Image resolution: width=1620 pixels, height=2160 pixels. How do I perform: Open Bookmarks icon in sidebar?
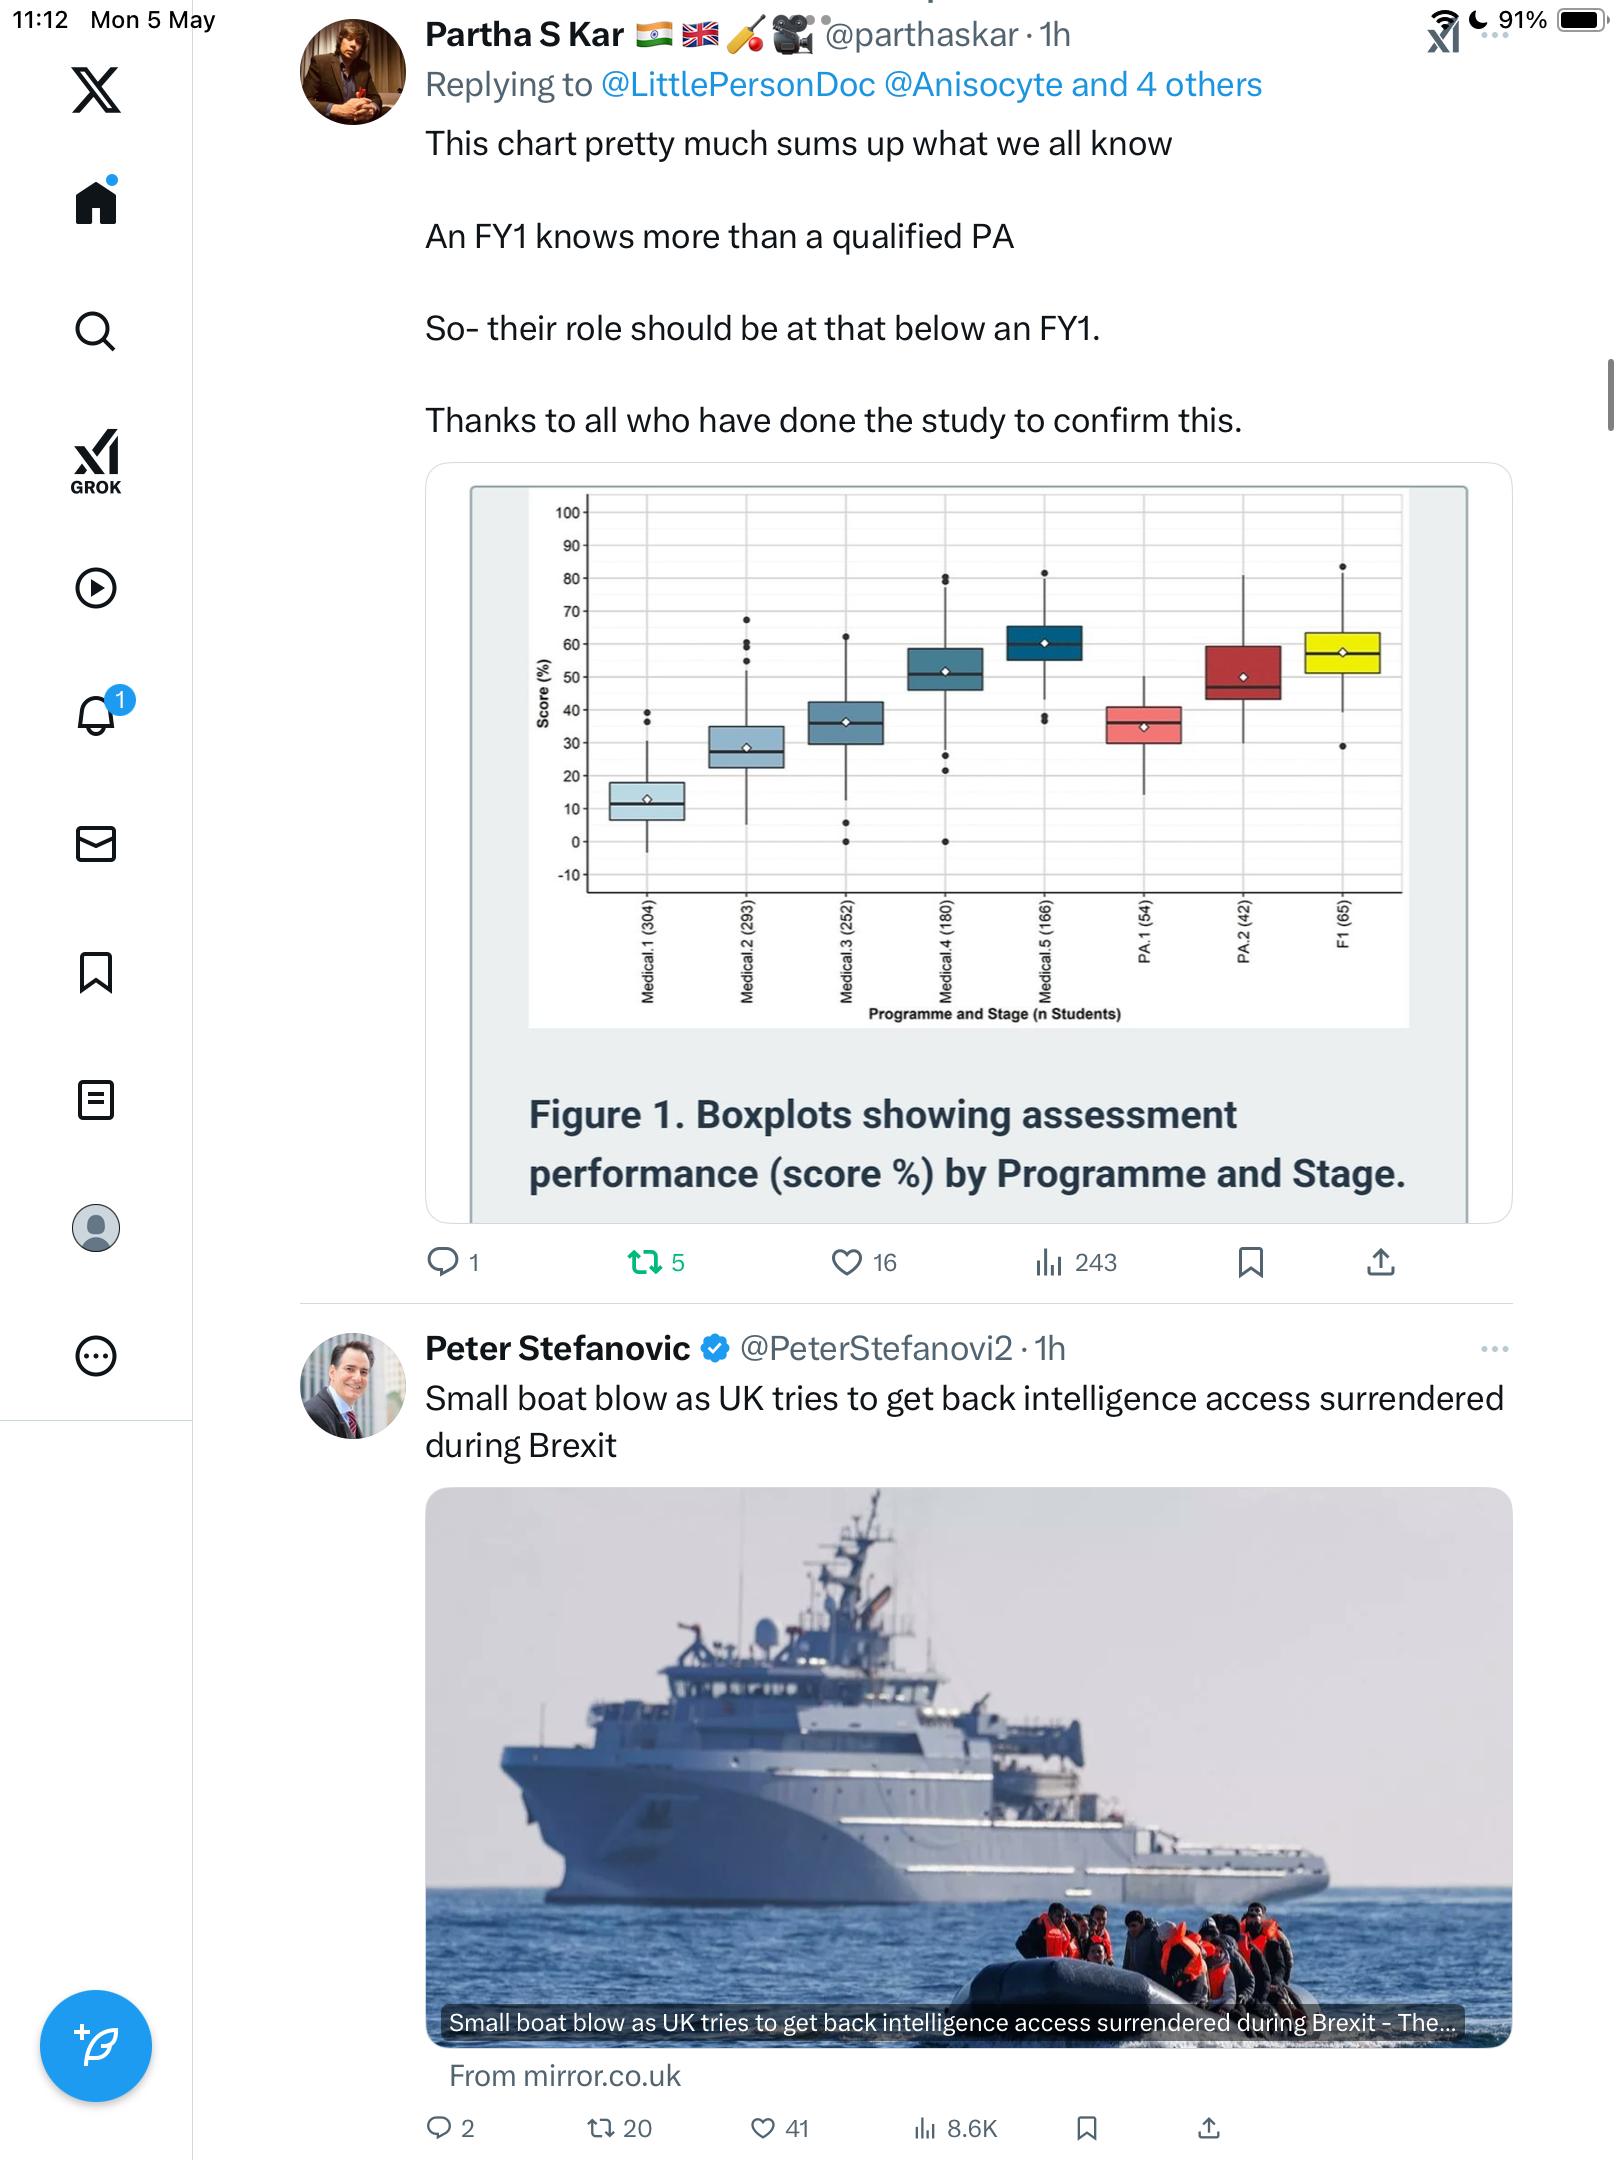[x=96, y=971]
